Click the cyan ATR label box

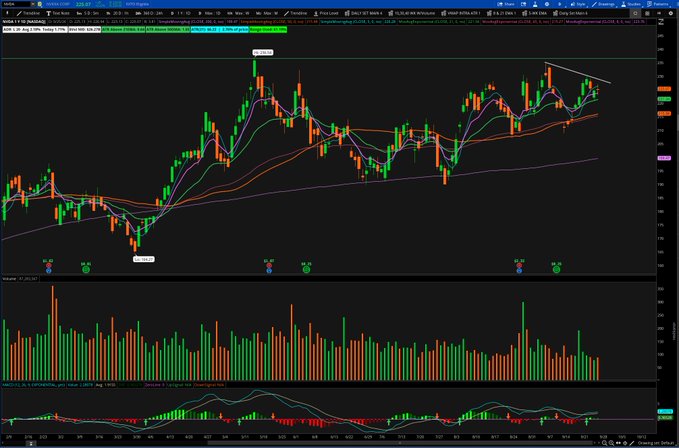220,29
